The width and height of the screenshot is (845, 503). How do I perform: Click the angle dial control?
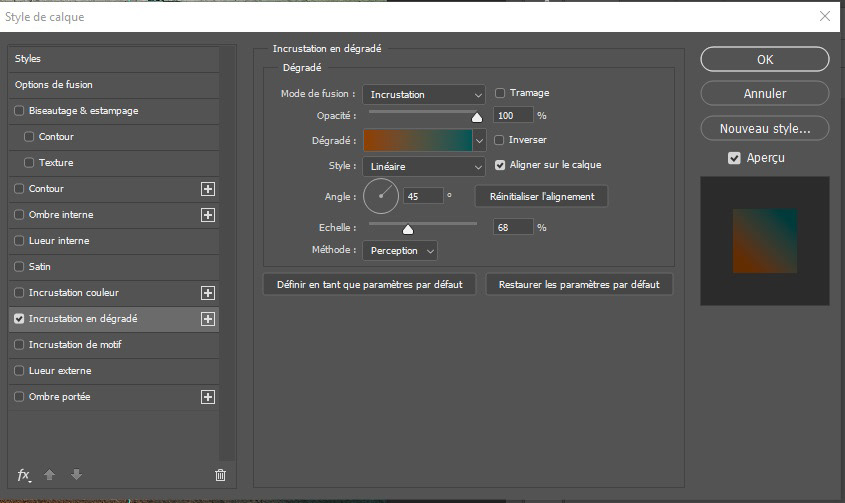point(381,196)
